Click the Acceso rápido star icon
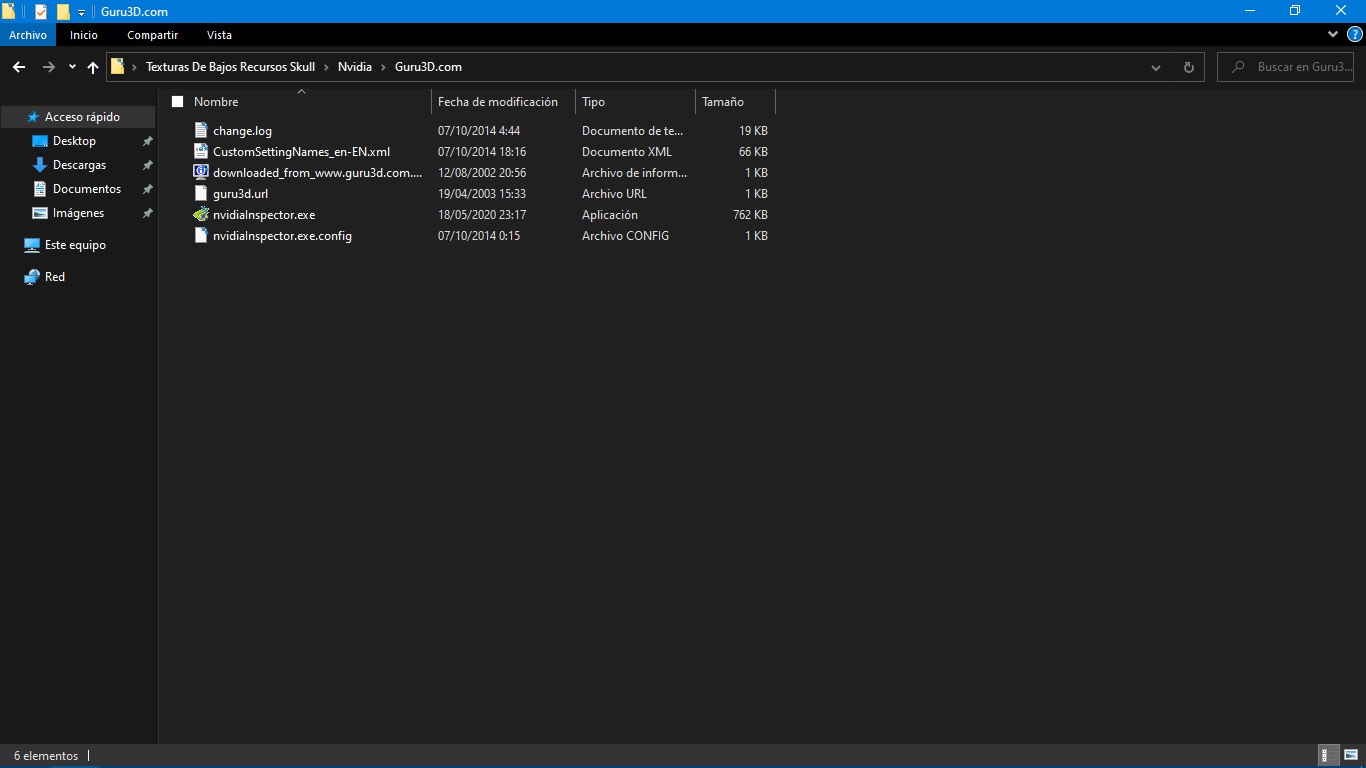 [33, 117]
